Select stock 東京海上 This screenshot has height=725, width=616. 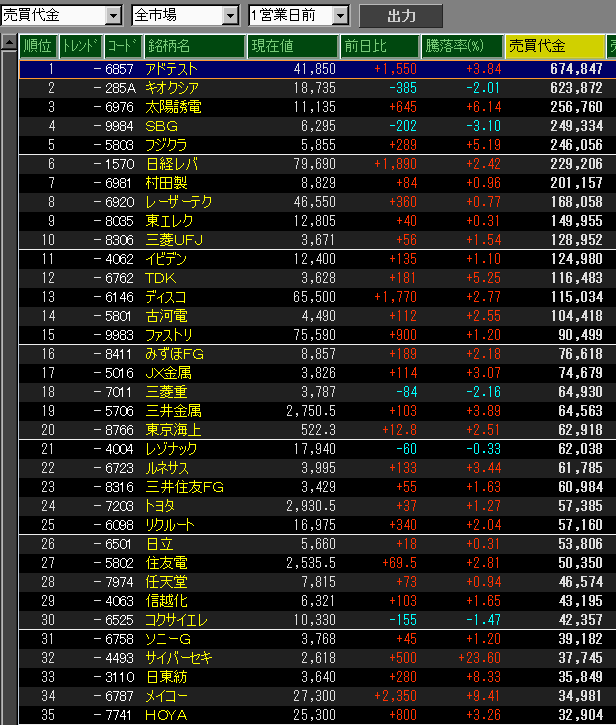coord(173,430)
